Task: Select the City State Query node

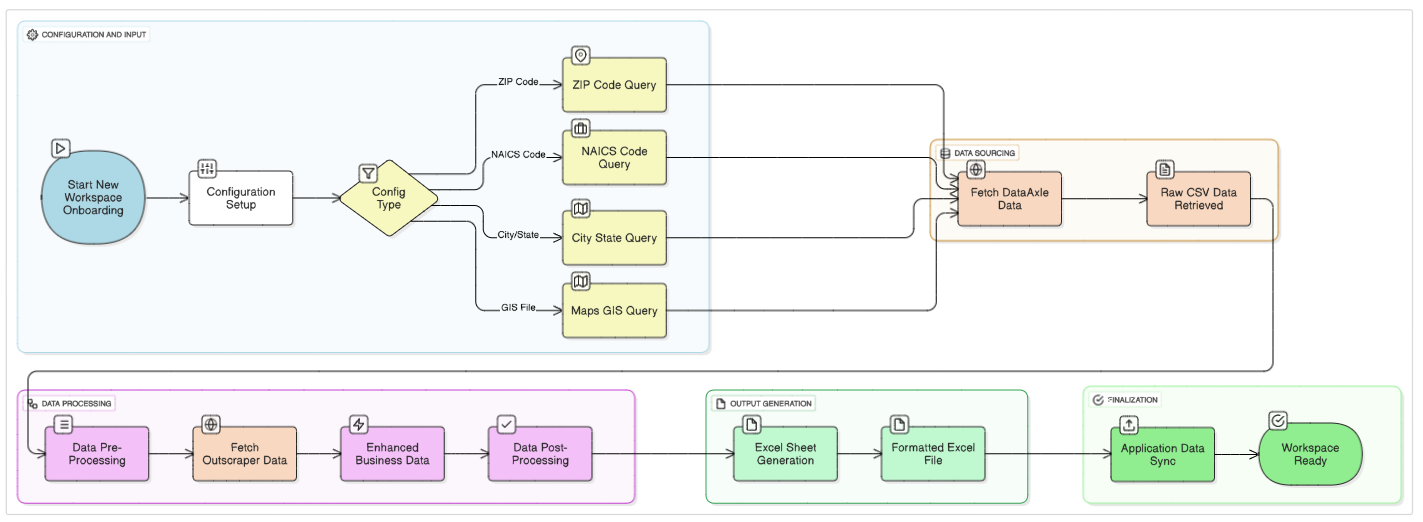Action: pos(614,238)
